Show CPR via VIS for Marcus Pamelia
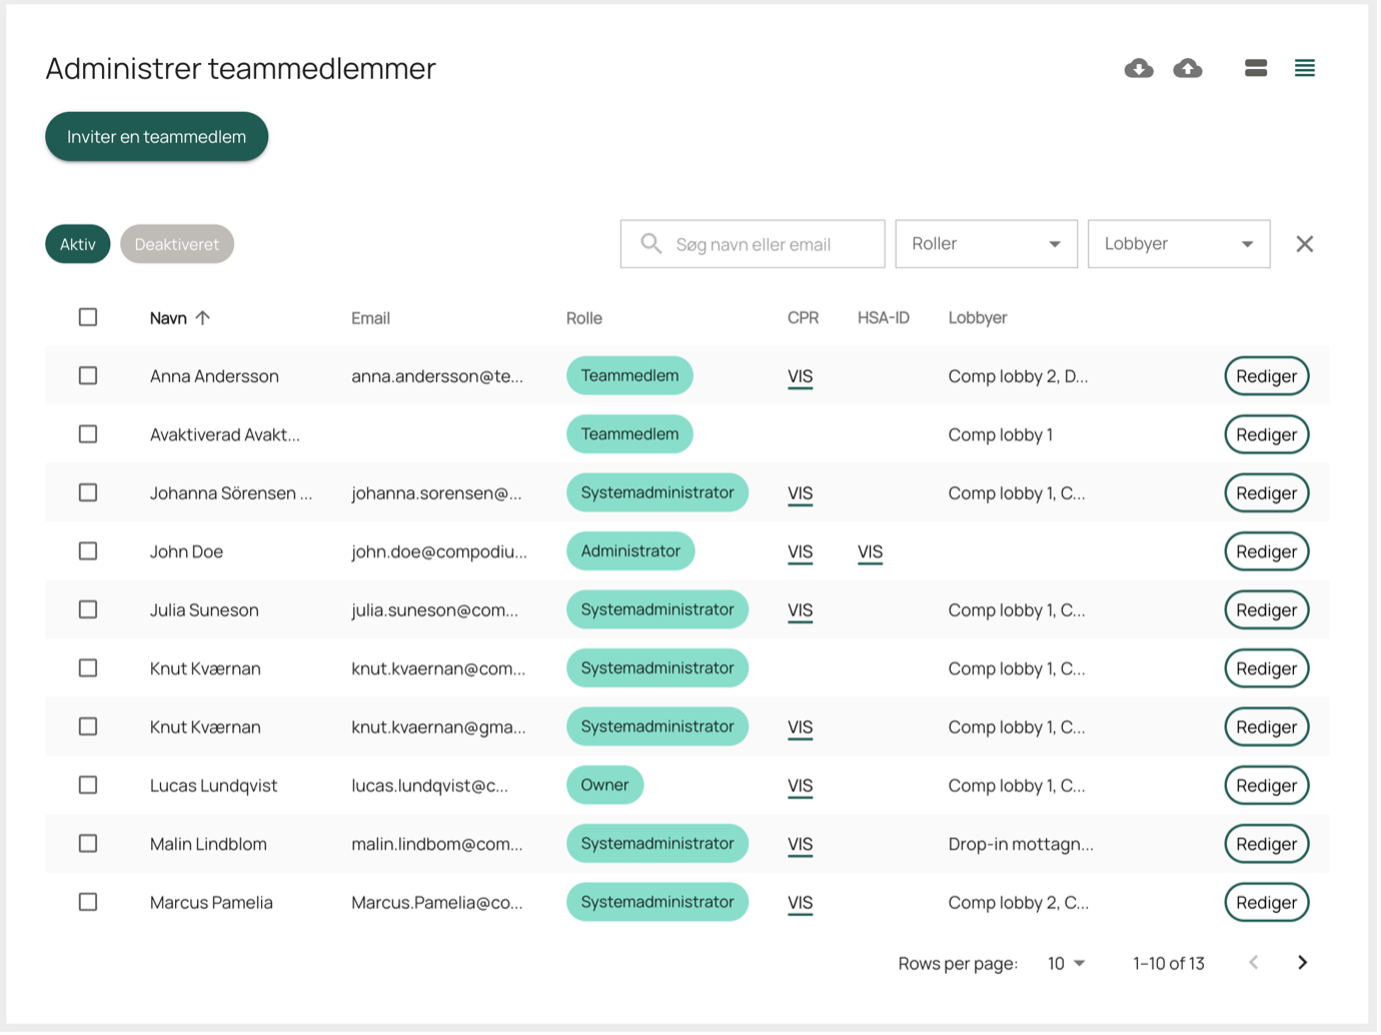The image size is (1381, 1035). coord(800,903)
